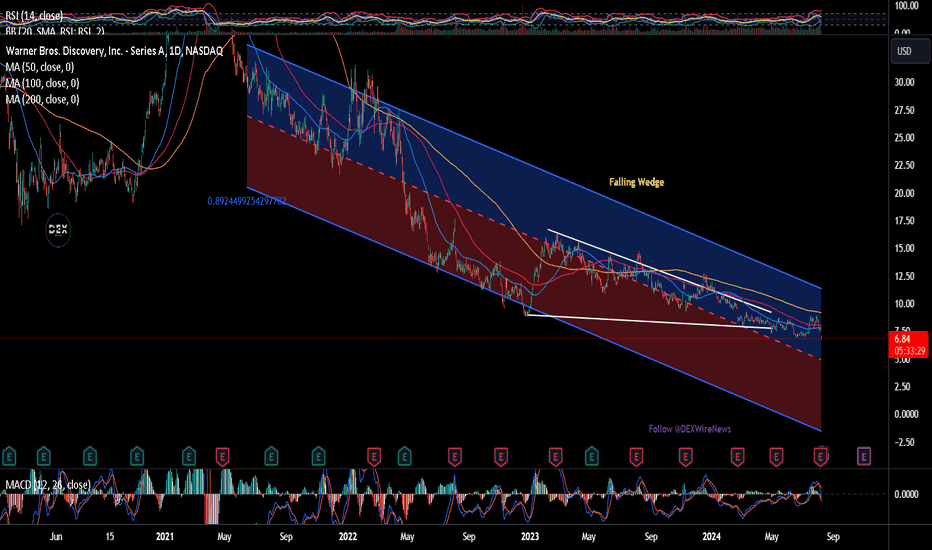
Task: Select the RSI (14, close) indicator legend
Action: tap(34, 15)
